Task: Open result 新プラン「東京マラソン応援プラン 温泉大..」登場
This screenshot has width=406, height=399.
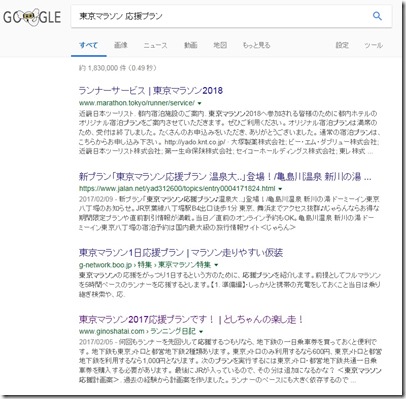Action: [x=225, y=176]
